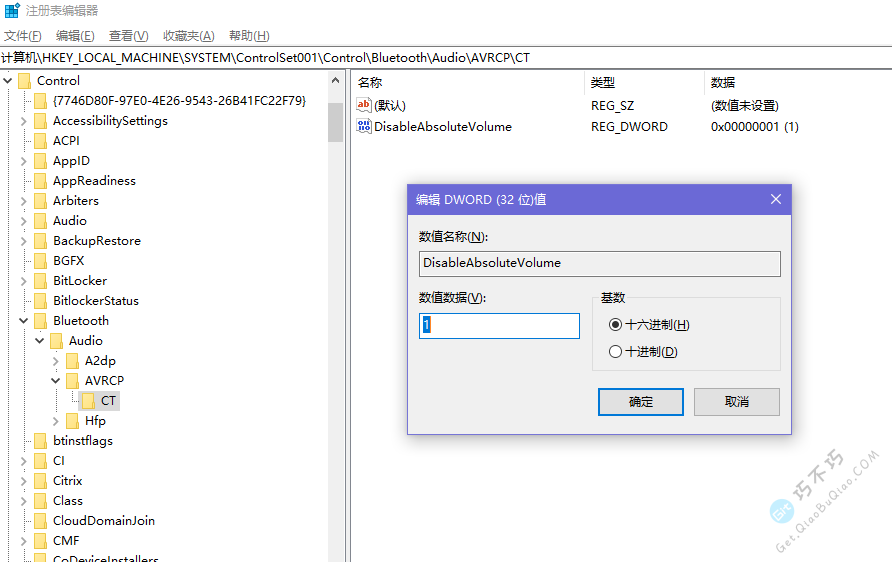This screenshot has height=562, width=892.
Task: Click the BitlockerStatus folder icon
Action: pyautogui.click(x=40, y=301)
